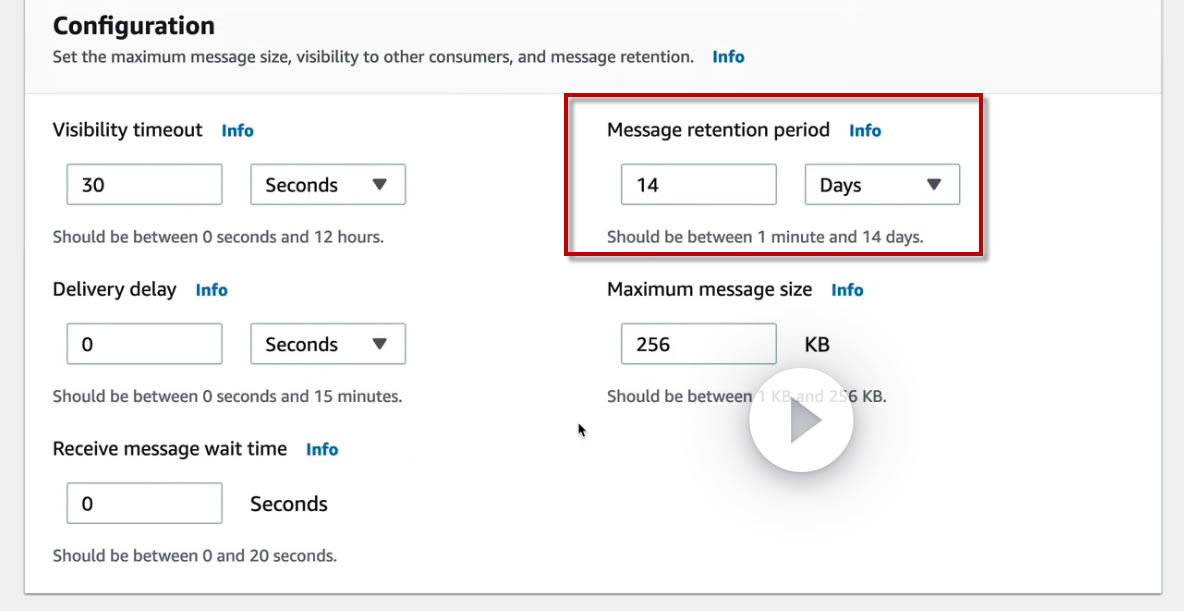The width and height of the screenshot is (1184, 611).
Task: Click the Configuration section heading
Action: [134, 25]
